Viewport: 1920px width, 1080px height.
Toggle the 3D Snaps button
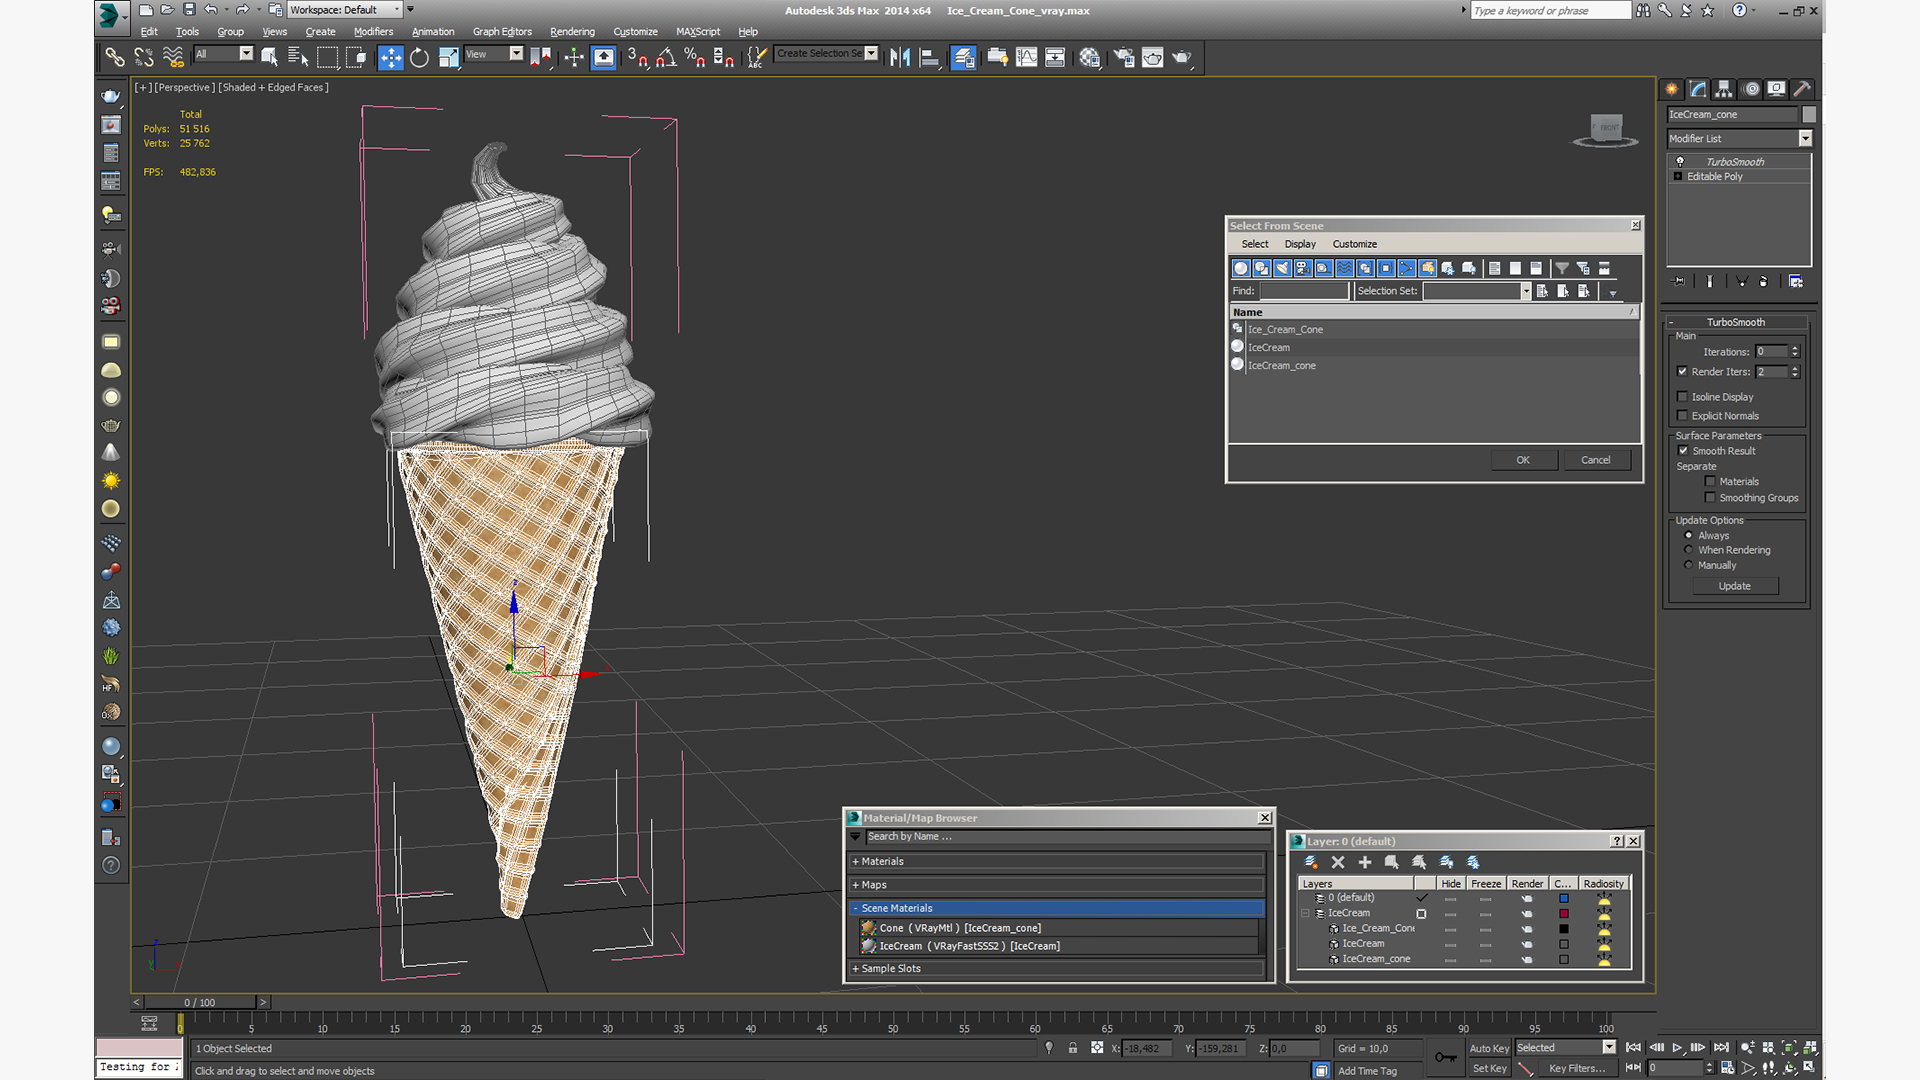point(637,57)
